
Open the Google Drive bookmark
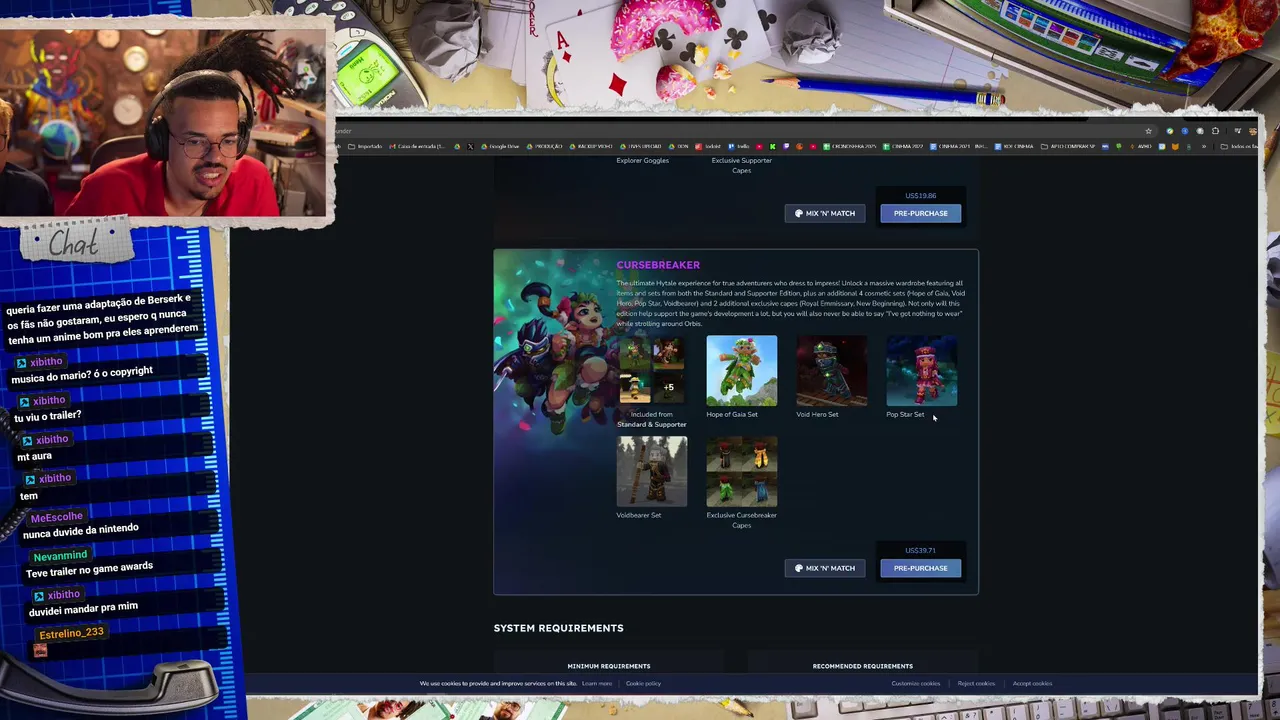tap(499, 146)
